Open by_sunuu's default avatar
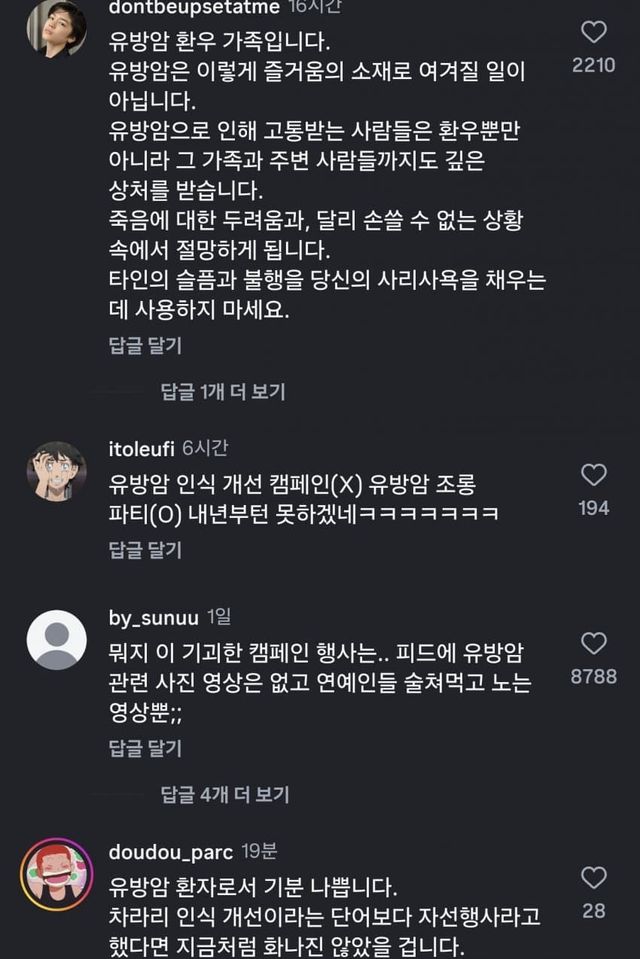640x959 pixels. [56, 639]
